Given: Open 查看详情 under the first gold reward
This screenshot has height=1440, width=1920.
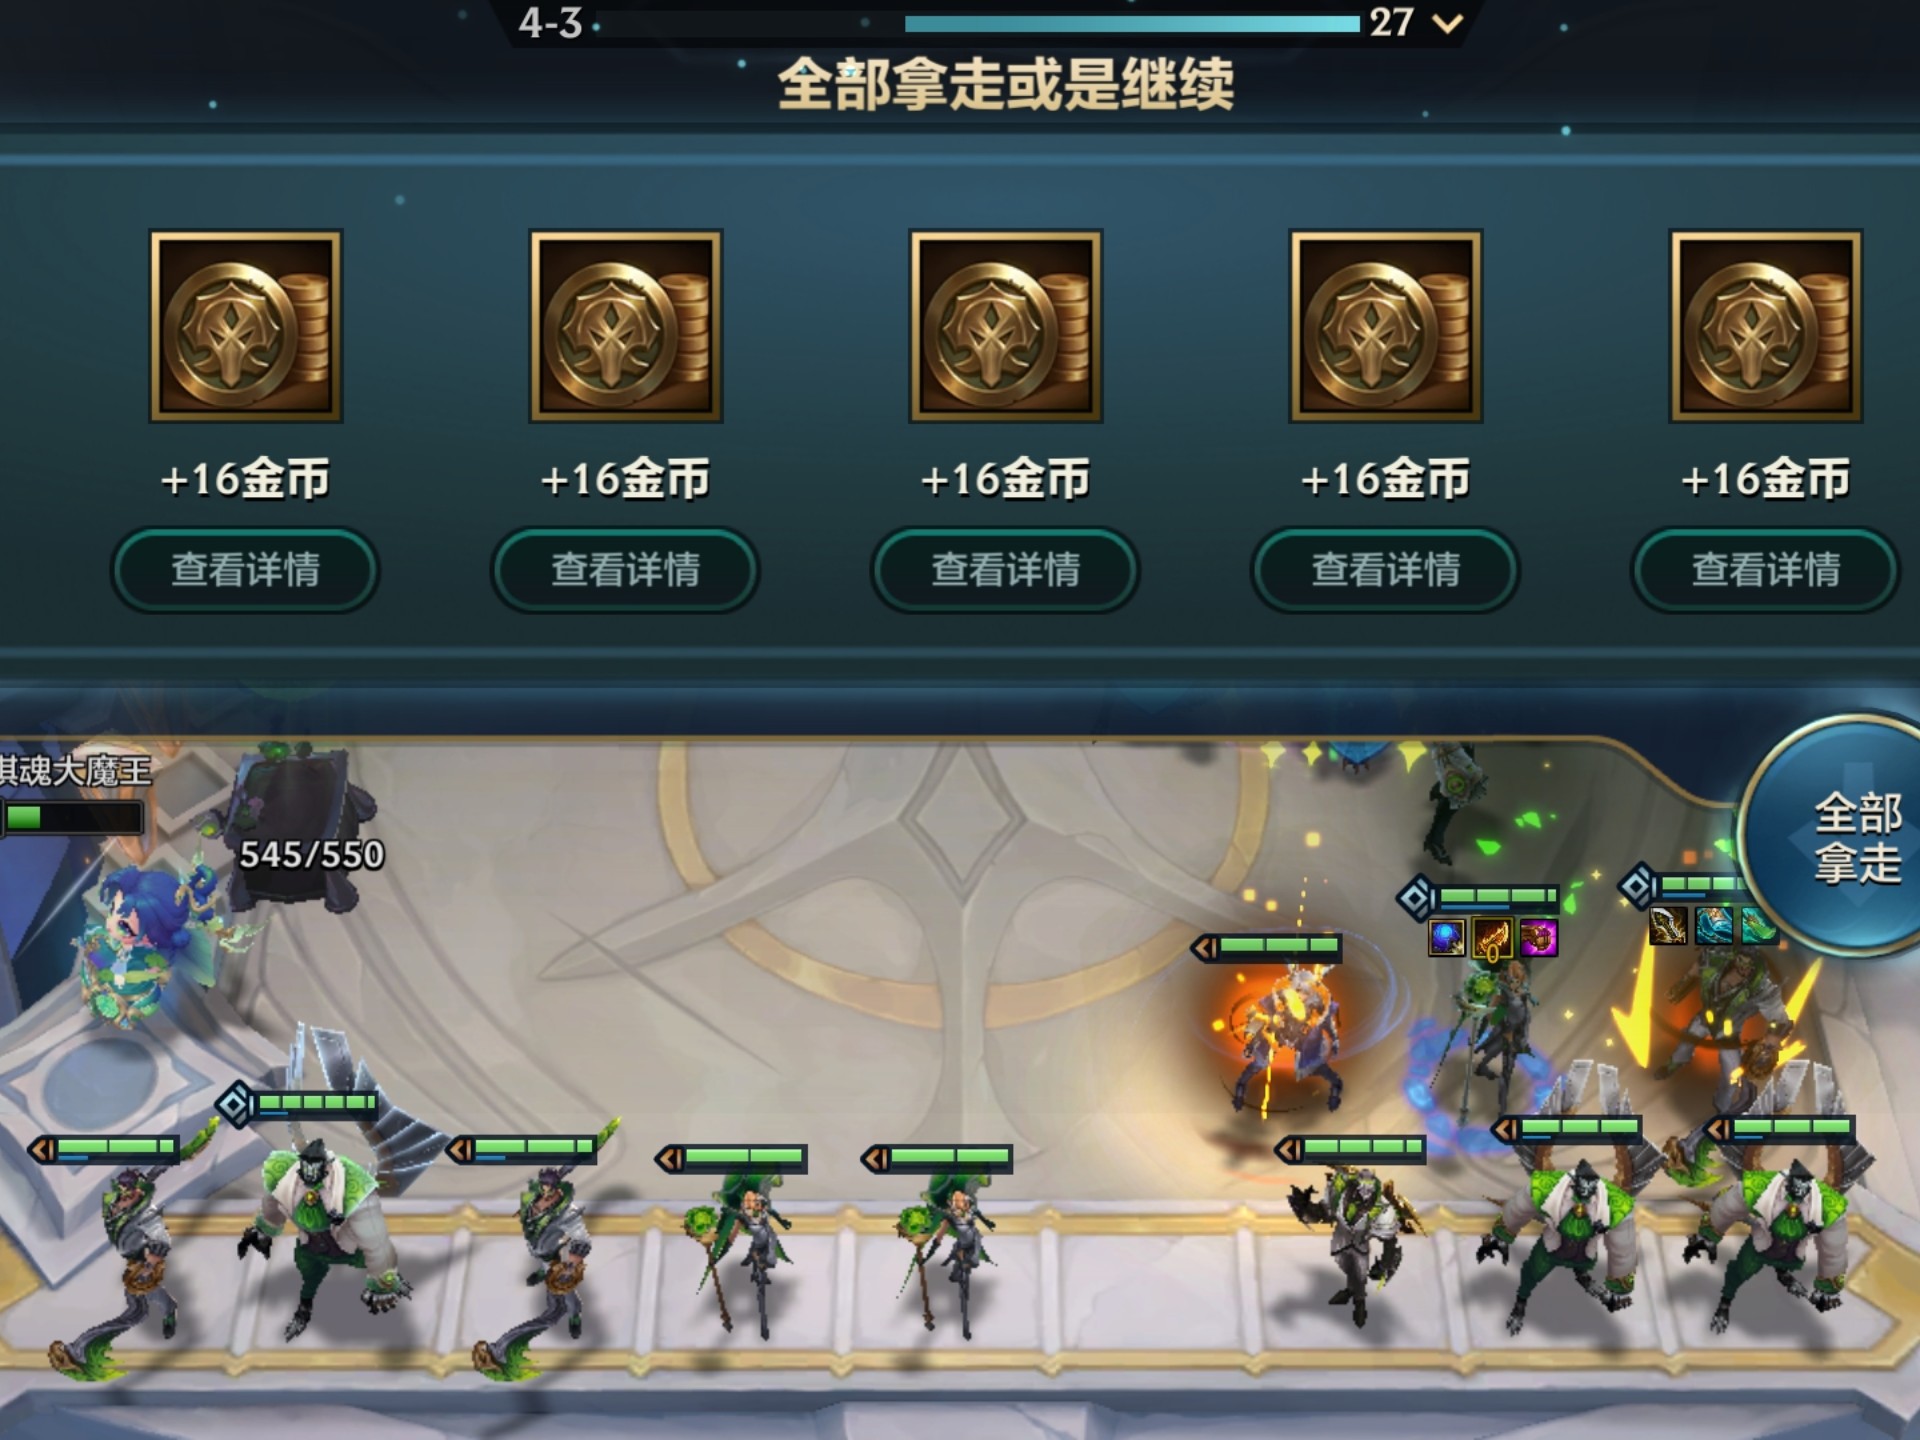Looking at the screenshot, I should coord(245,570).
